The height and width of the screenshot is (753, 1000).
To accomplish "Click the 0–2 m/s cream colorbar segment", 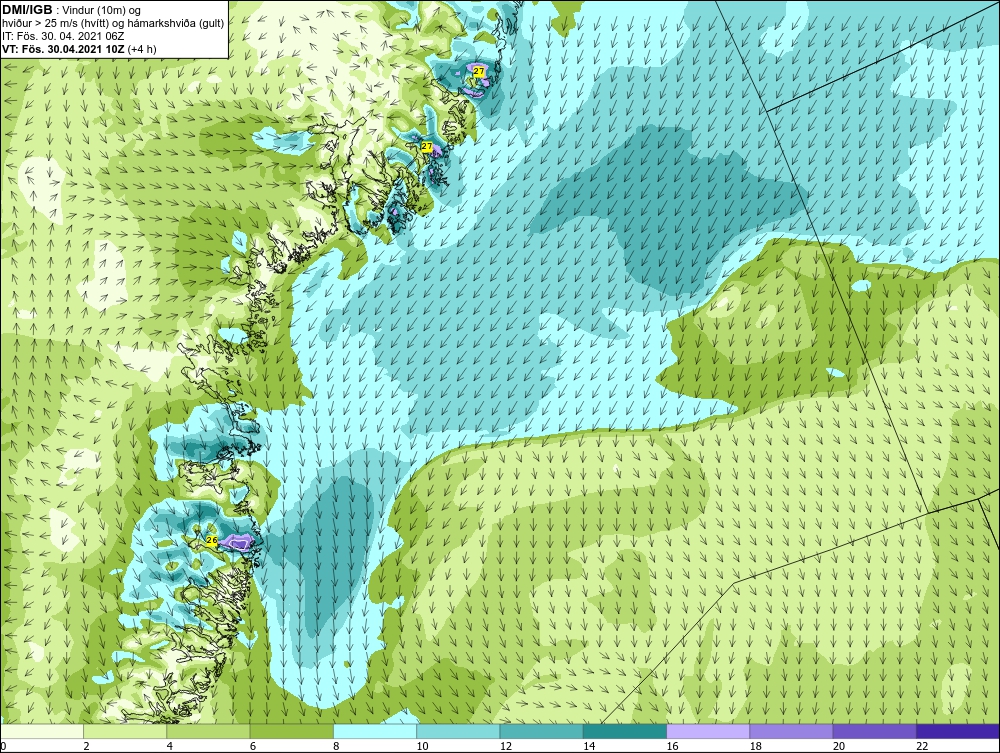I will tap(42, 731).
